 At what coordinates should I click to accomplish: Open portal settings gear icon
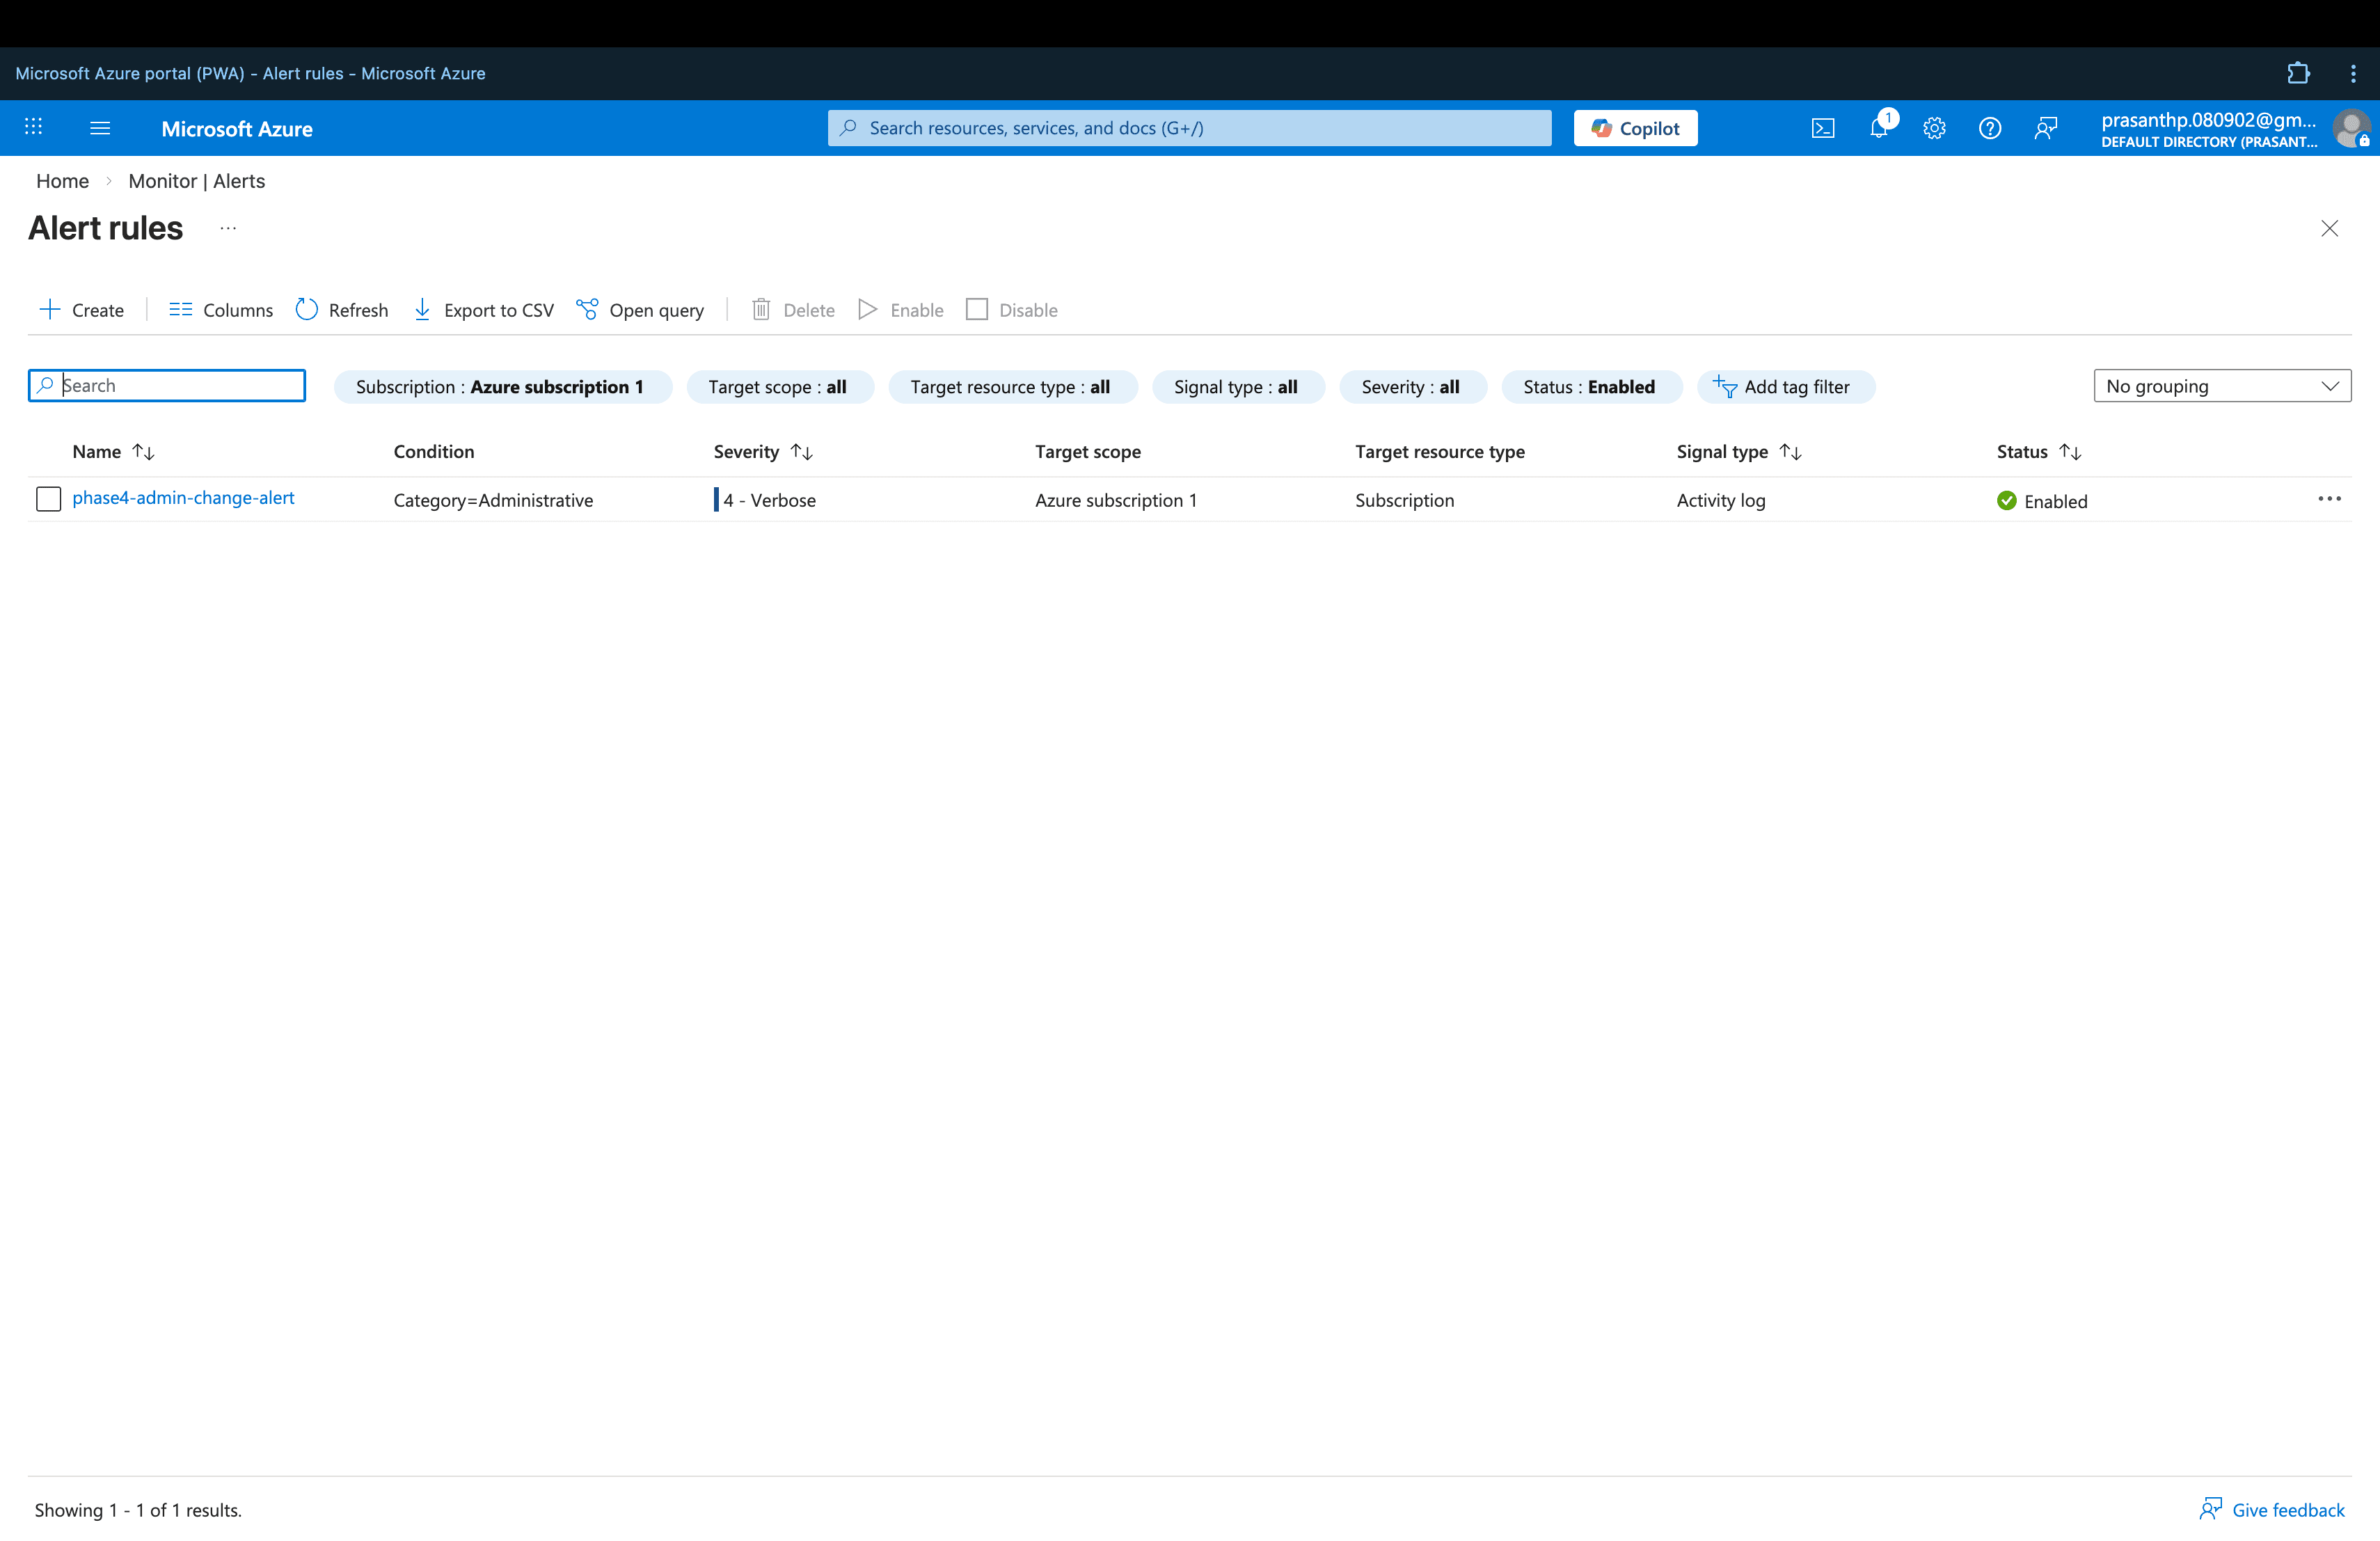coord(1934,128)
